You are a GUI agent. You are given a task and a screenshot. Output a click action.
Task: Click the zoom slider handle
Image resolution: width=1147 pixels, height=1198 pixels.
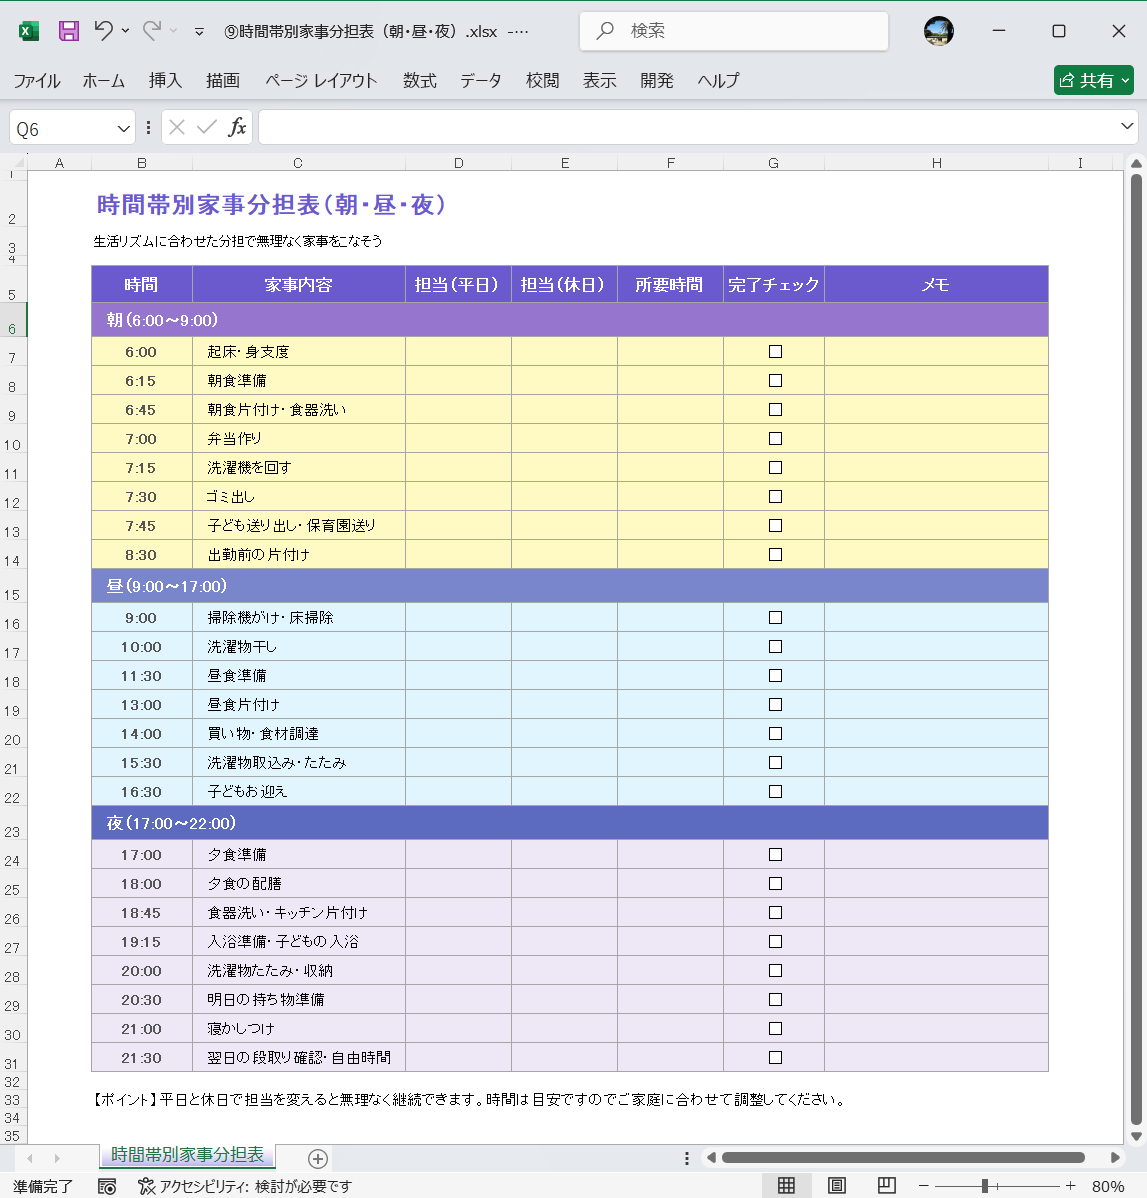tap(984, 1186)
